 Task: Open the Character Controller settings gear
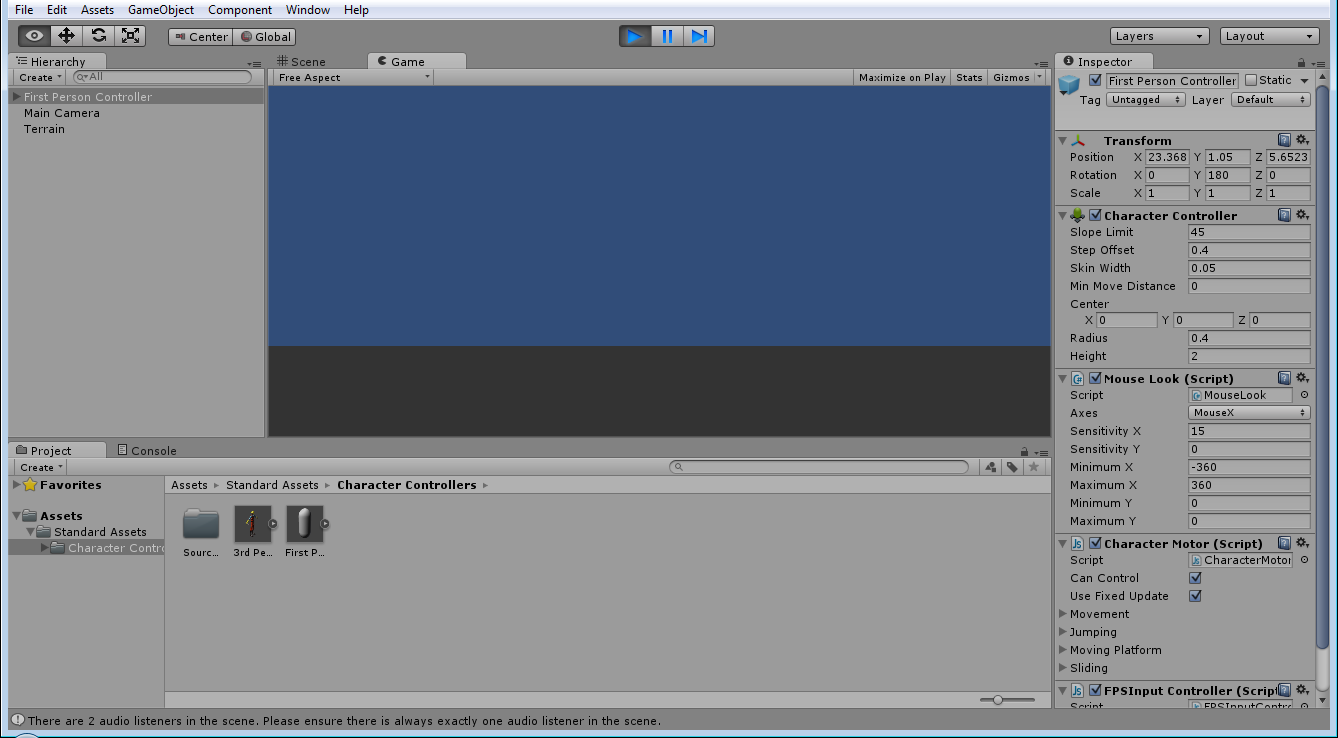[x=1301, y=214]
